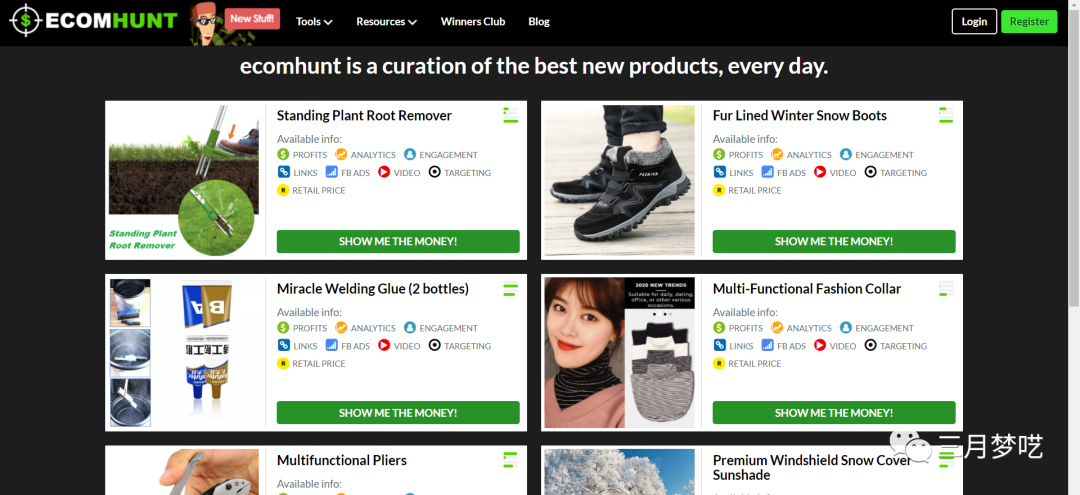The height and width of the screenshot is (495, 1080).
Task: Click the Video play icon under Fur Lined Winter Snow Boots
Action: click(820, 173)
